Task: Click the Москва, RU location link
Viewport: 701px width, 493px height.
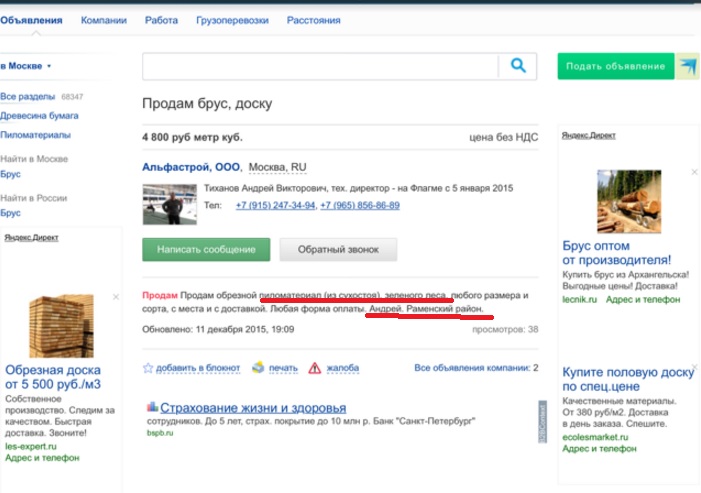Action: [x=277, y=167]
